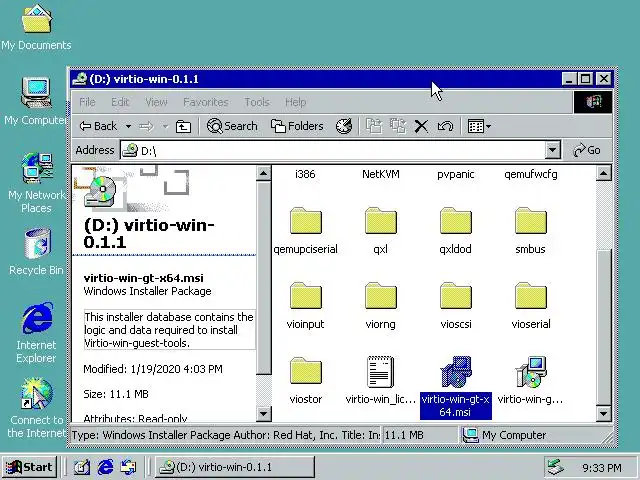Click into the Address field D:\
This screenshot has width=640, height=480.
(333, 151)
